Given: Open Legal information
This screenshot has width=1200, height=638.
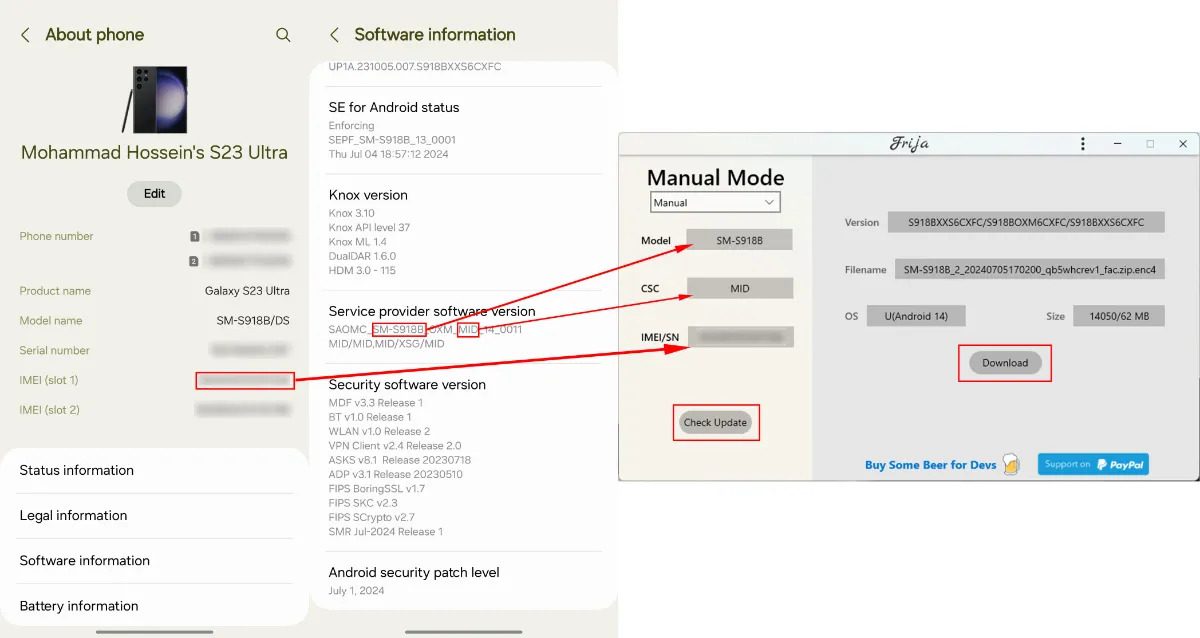Looking at the screenshot, I should [x=155, y=516].
